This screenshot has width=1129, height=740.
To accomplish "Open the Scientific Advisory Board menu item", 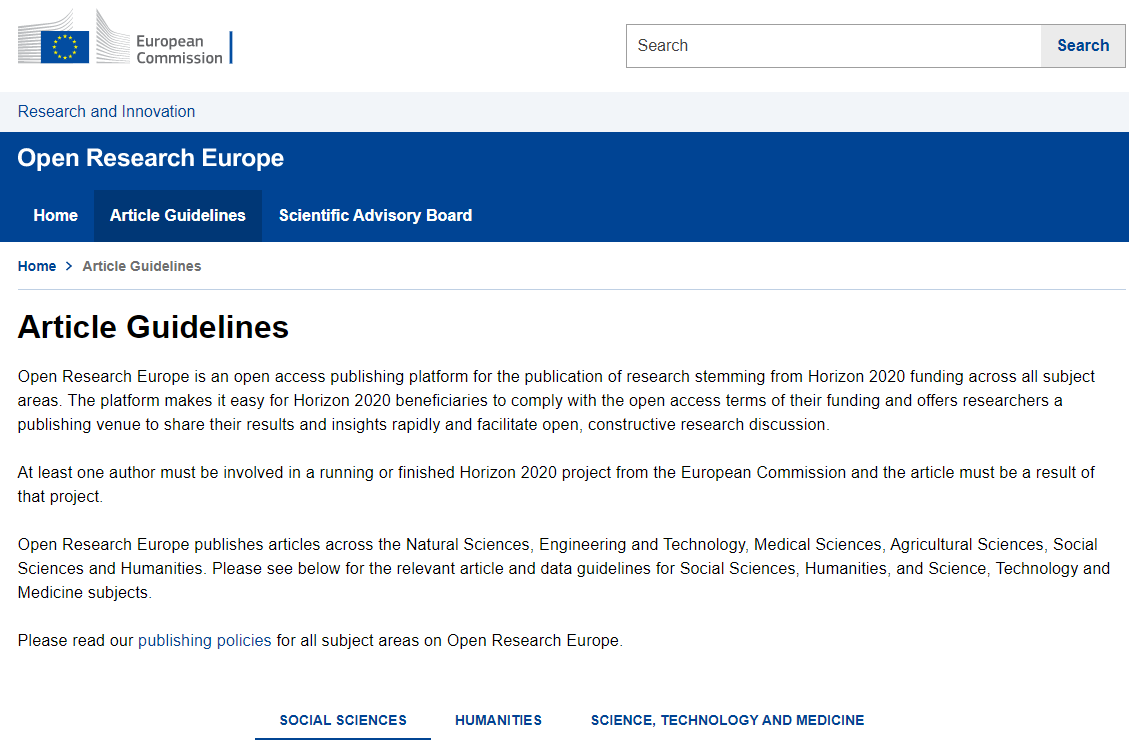I will point(375,215).
